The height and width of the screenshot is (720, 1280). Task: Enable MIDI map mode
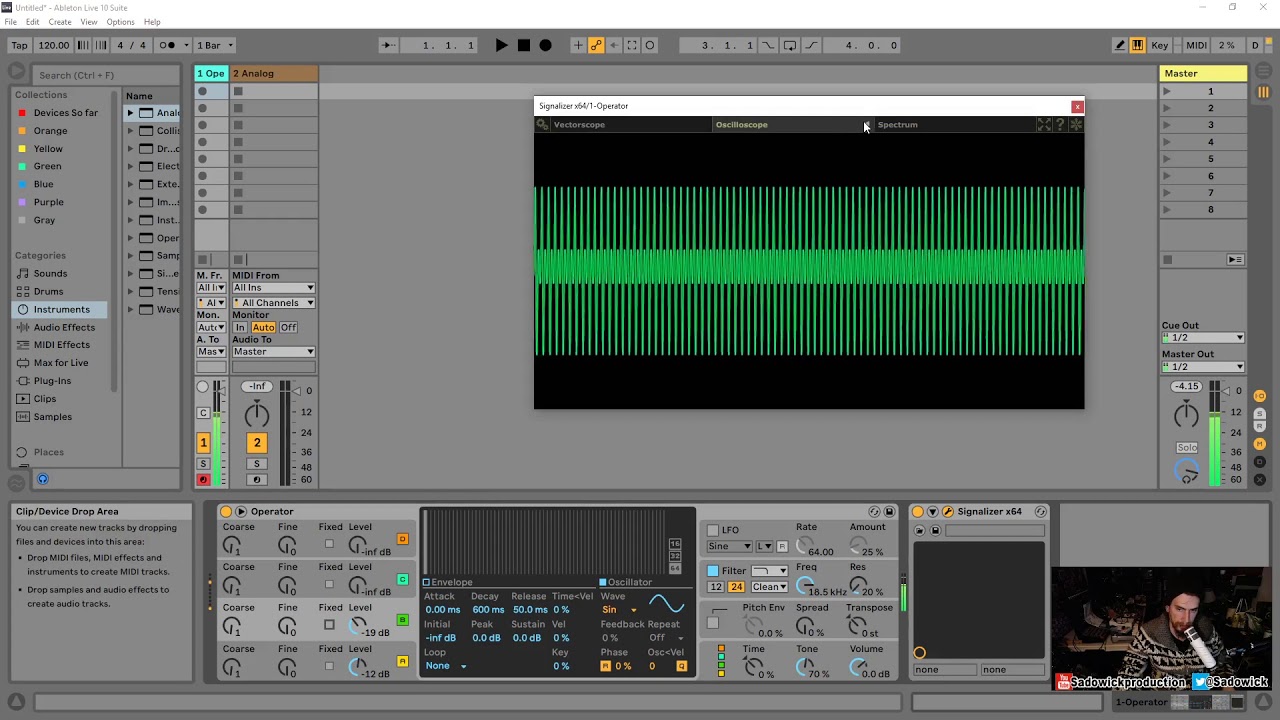pyautogui.click(x=1196, y=45)
